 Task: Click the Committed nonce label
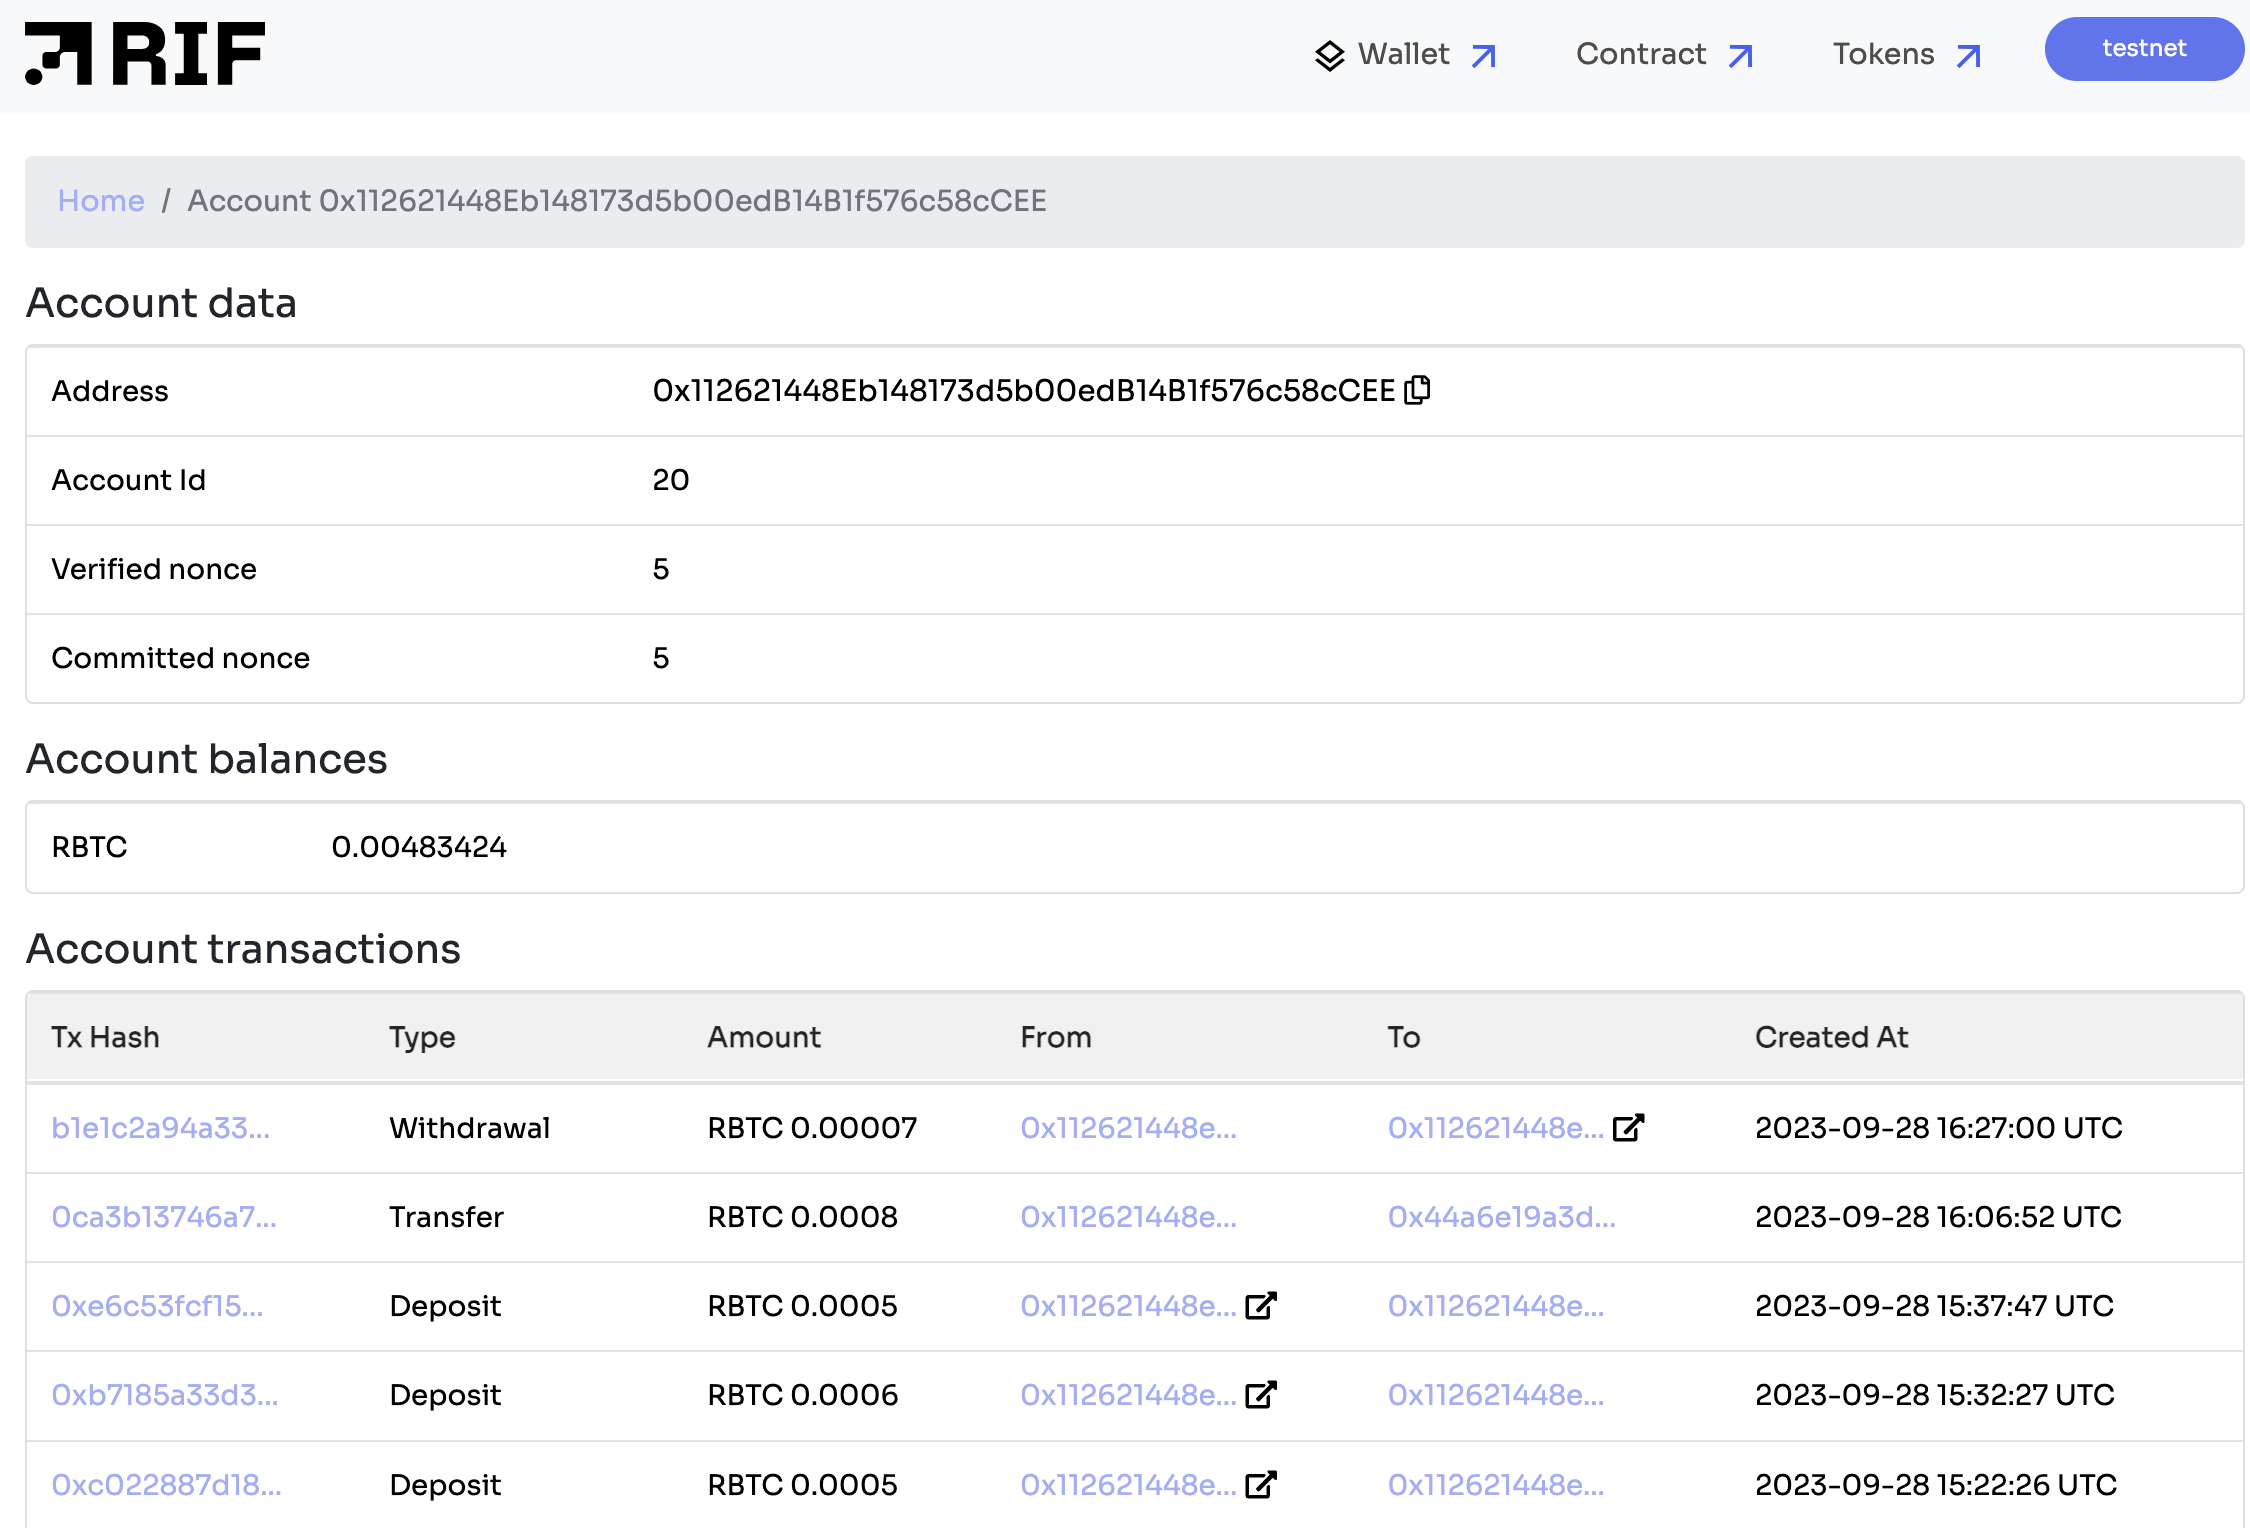point(180,658)
